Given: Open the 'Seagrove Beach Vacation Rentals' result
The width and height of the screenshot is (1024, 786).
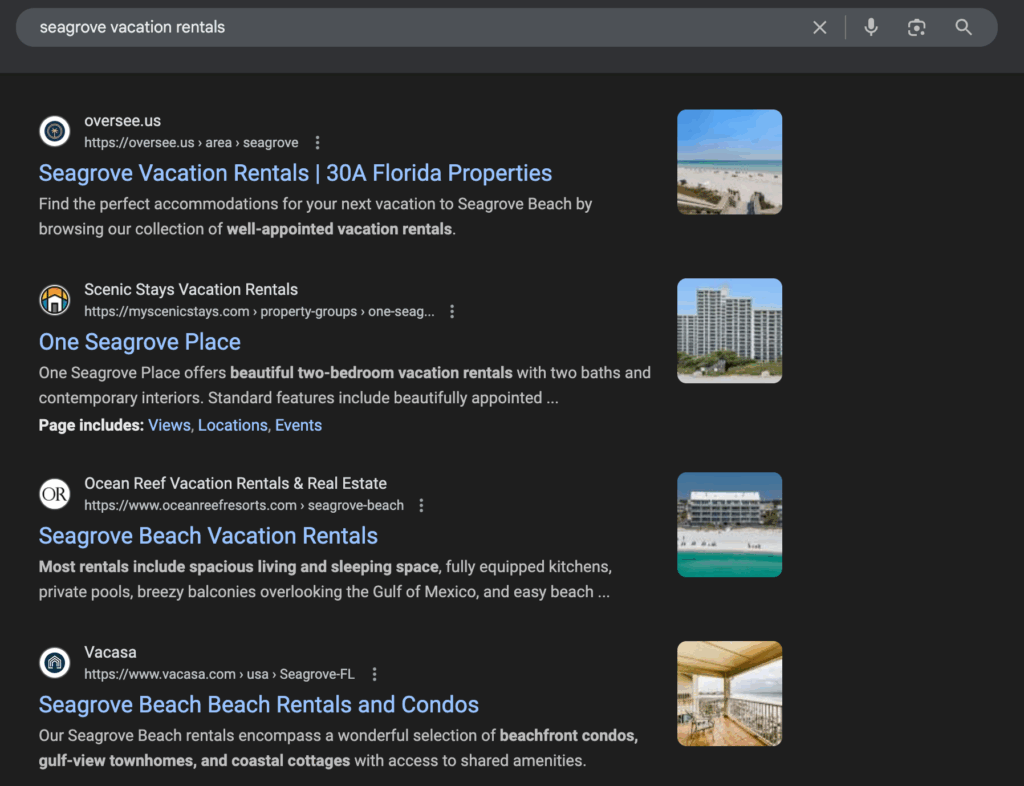Looking at the screenshot, I should 208,536.
